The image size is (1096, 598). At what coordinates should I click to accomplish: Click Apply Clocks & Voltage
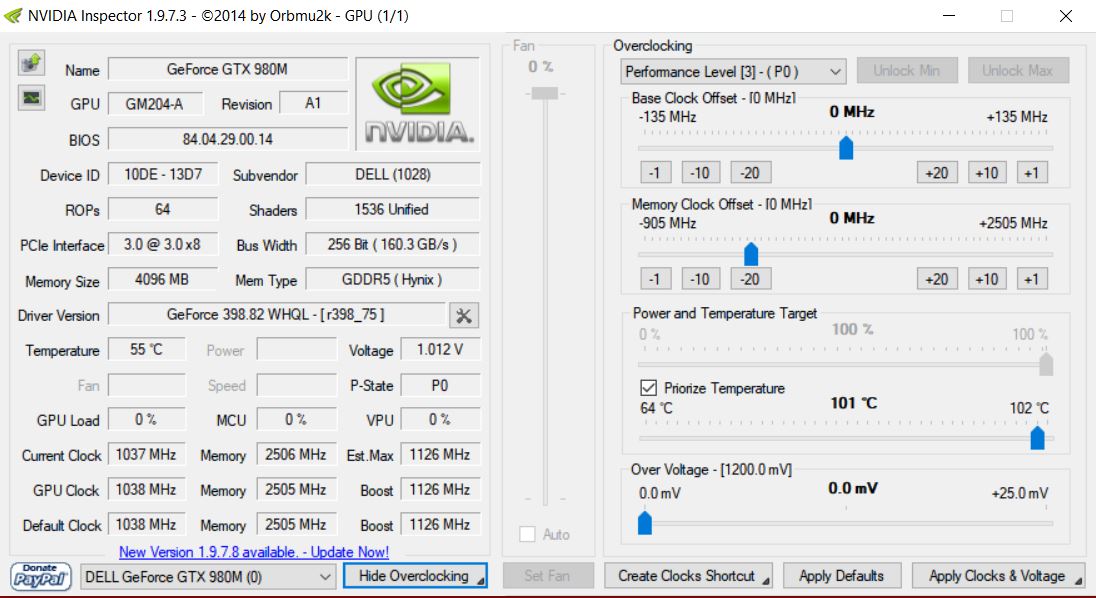coord(998,576)
